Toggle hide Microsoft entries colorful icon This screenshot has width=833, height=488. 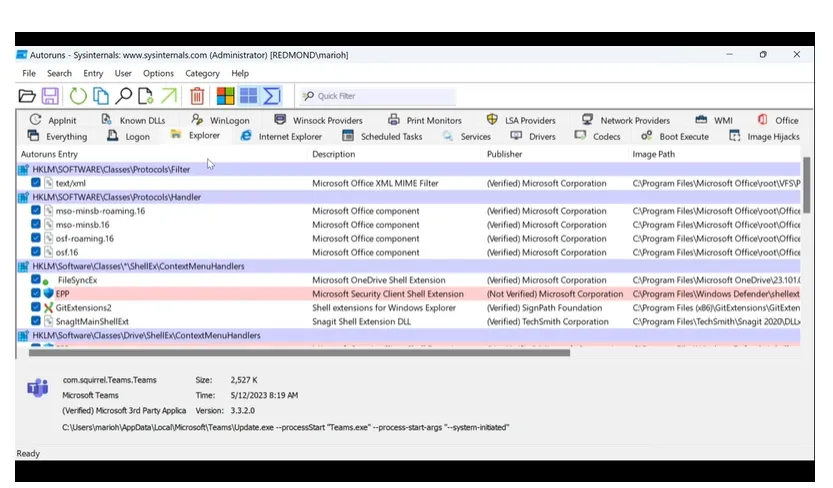[225, 96]
